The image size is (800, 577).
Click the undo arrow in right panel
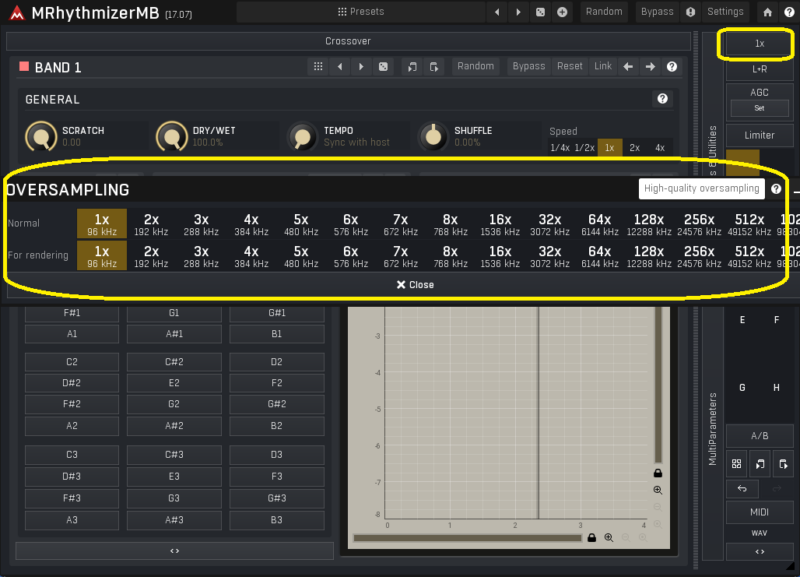[x=741, y=489]
